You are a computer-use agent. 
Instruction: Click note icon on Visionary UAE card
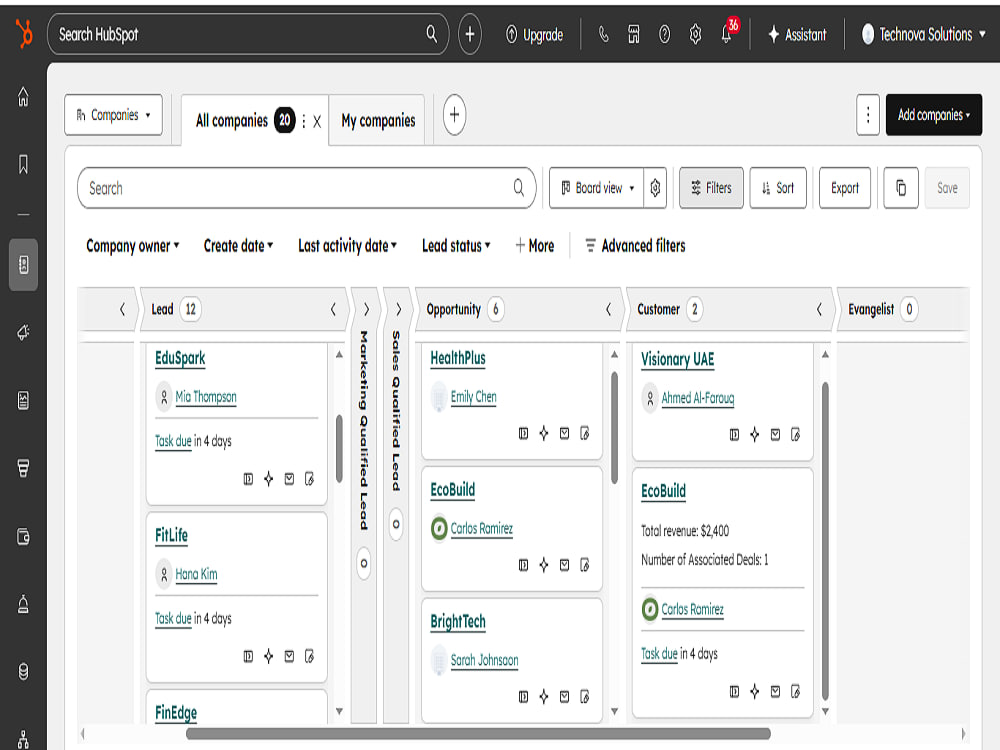click(796, 435)
